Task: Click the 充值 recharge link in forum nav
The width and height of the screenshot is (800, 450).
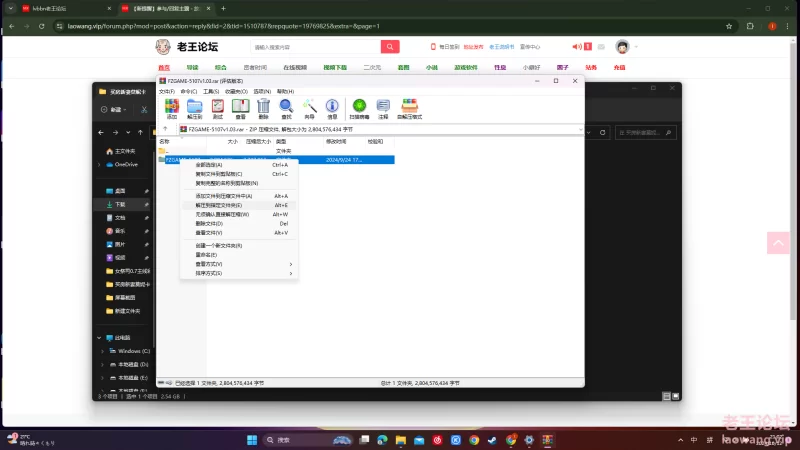Action: (x=619, y=67)
